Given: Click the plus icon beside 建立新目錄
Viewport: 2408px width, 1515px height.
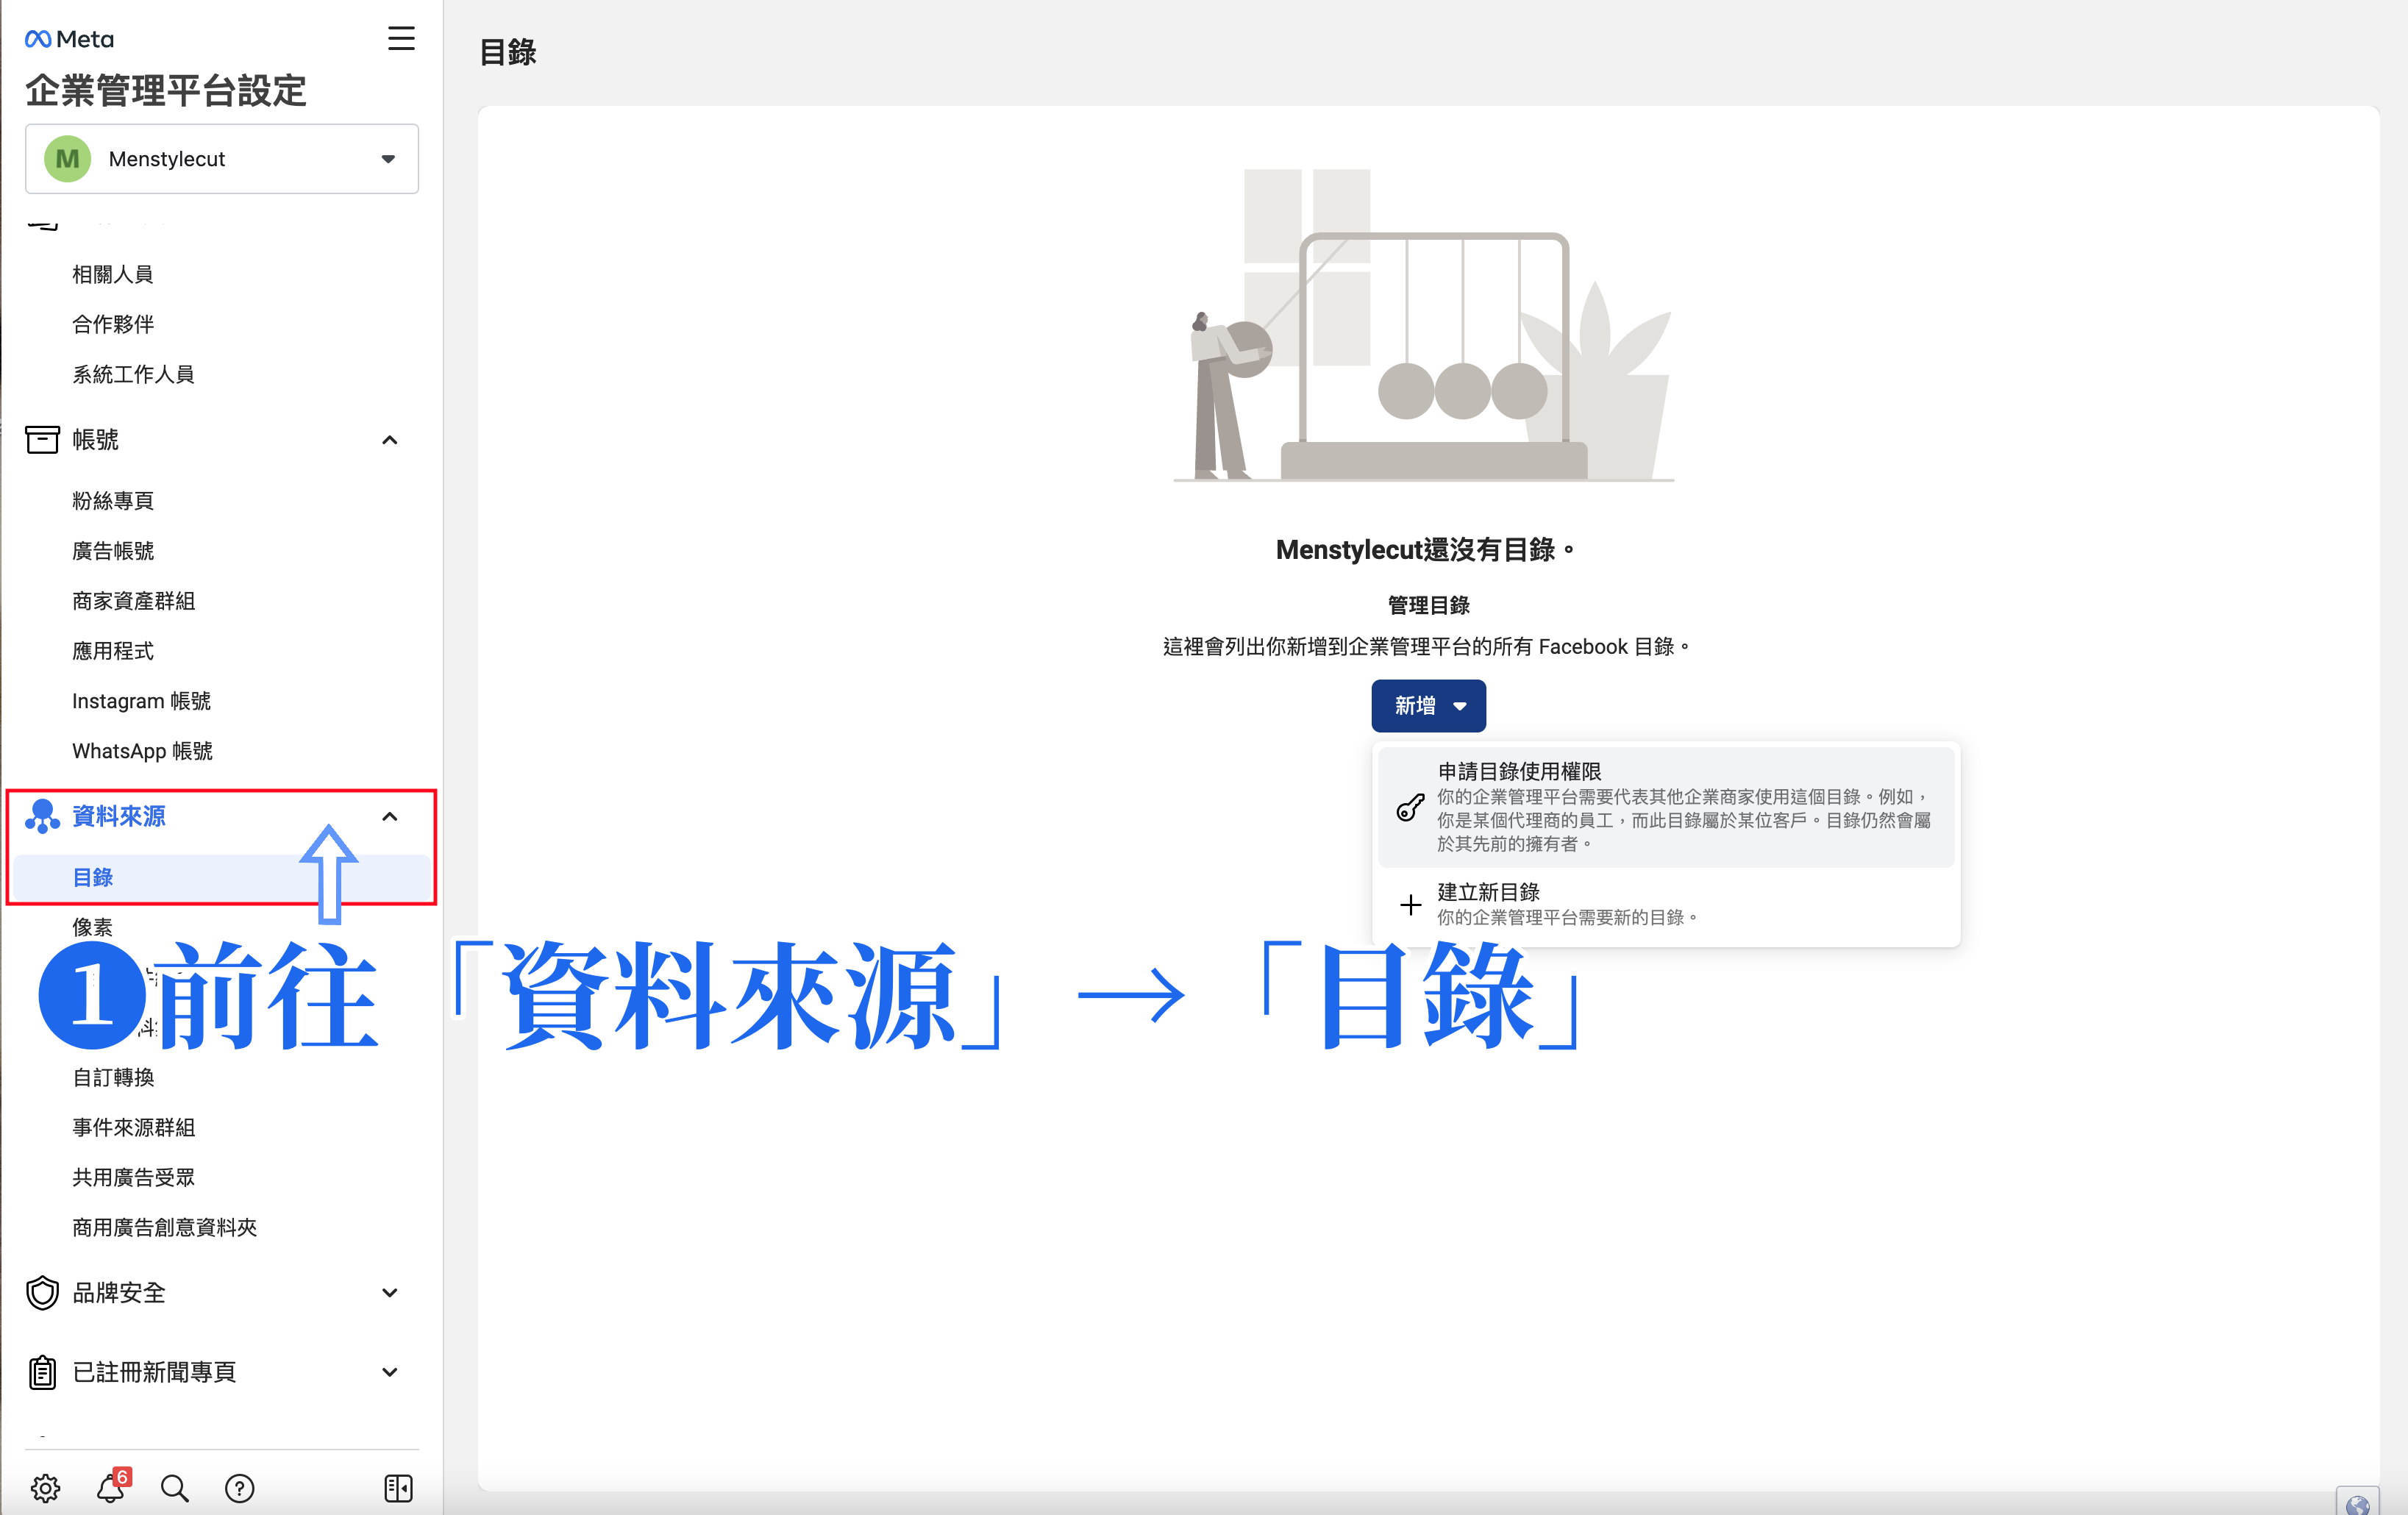Looking at the screenshot, I should point(1410,905).
